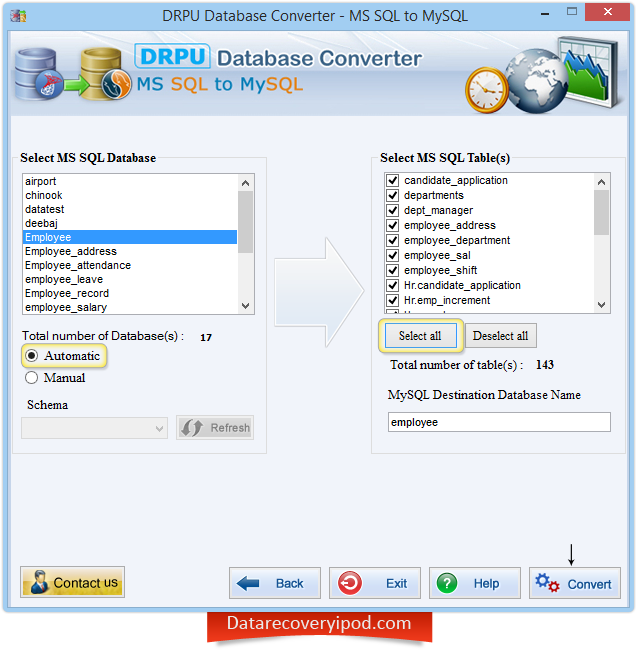Click the table list scrollbar thumb
The image size is (637, 650).
(602, 213)
